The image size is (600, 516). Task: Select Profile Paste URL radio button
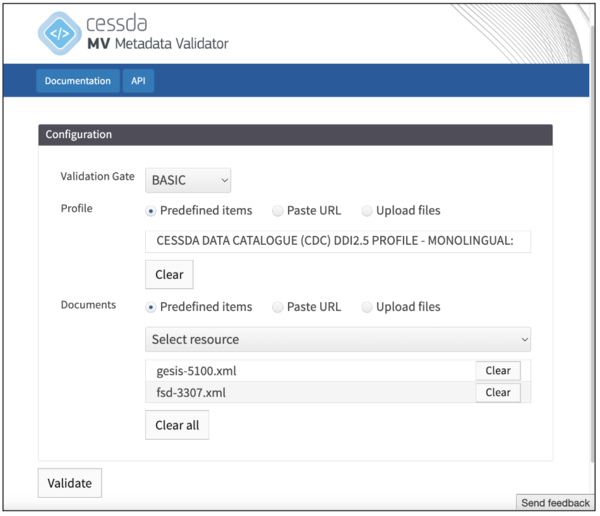coord(278,211)
